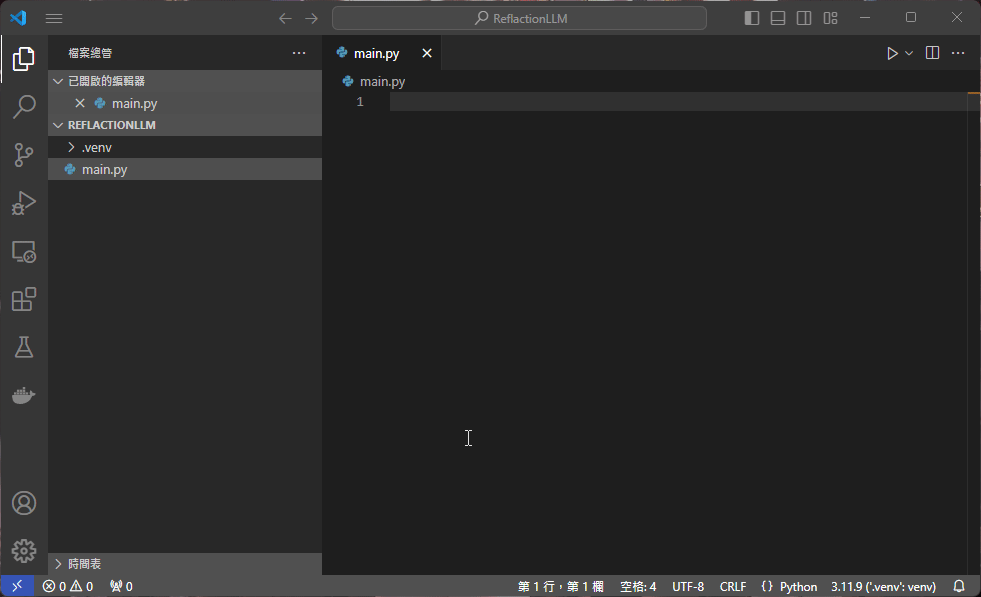Open the Source Control view
The image size is (981, 597).
point(24,155)
